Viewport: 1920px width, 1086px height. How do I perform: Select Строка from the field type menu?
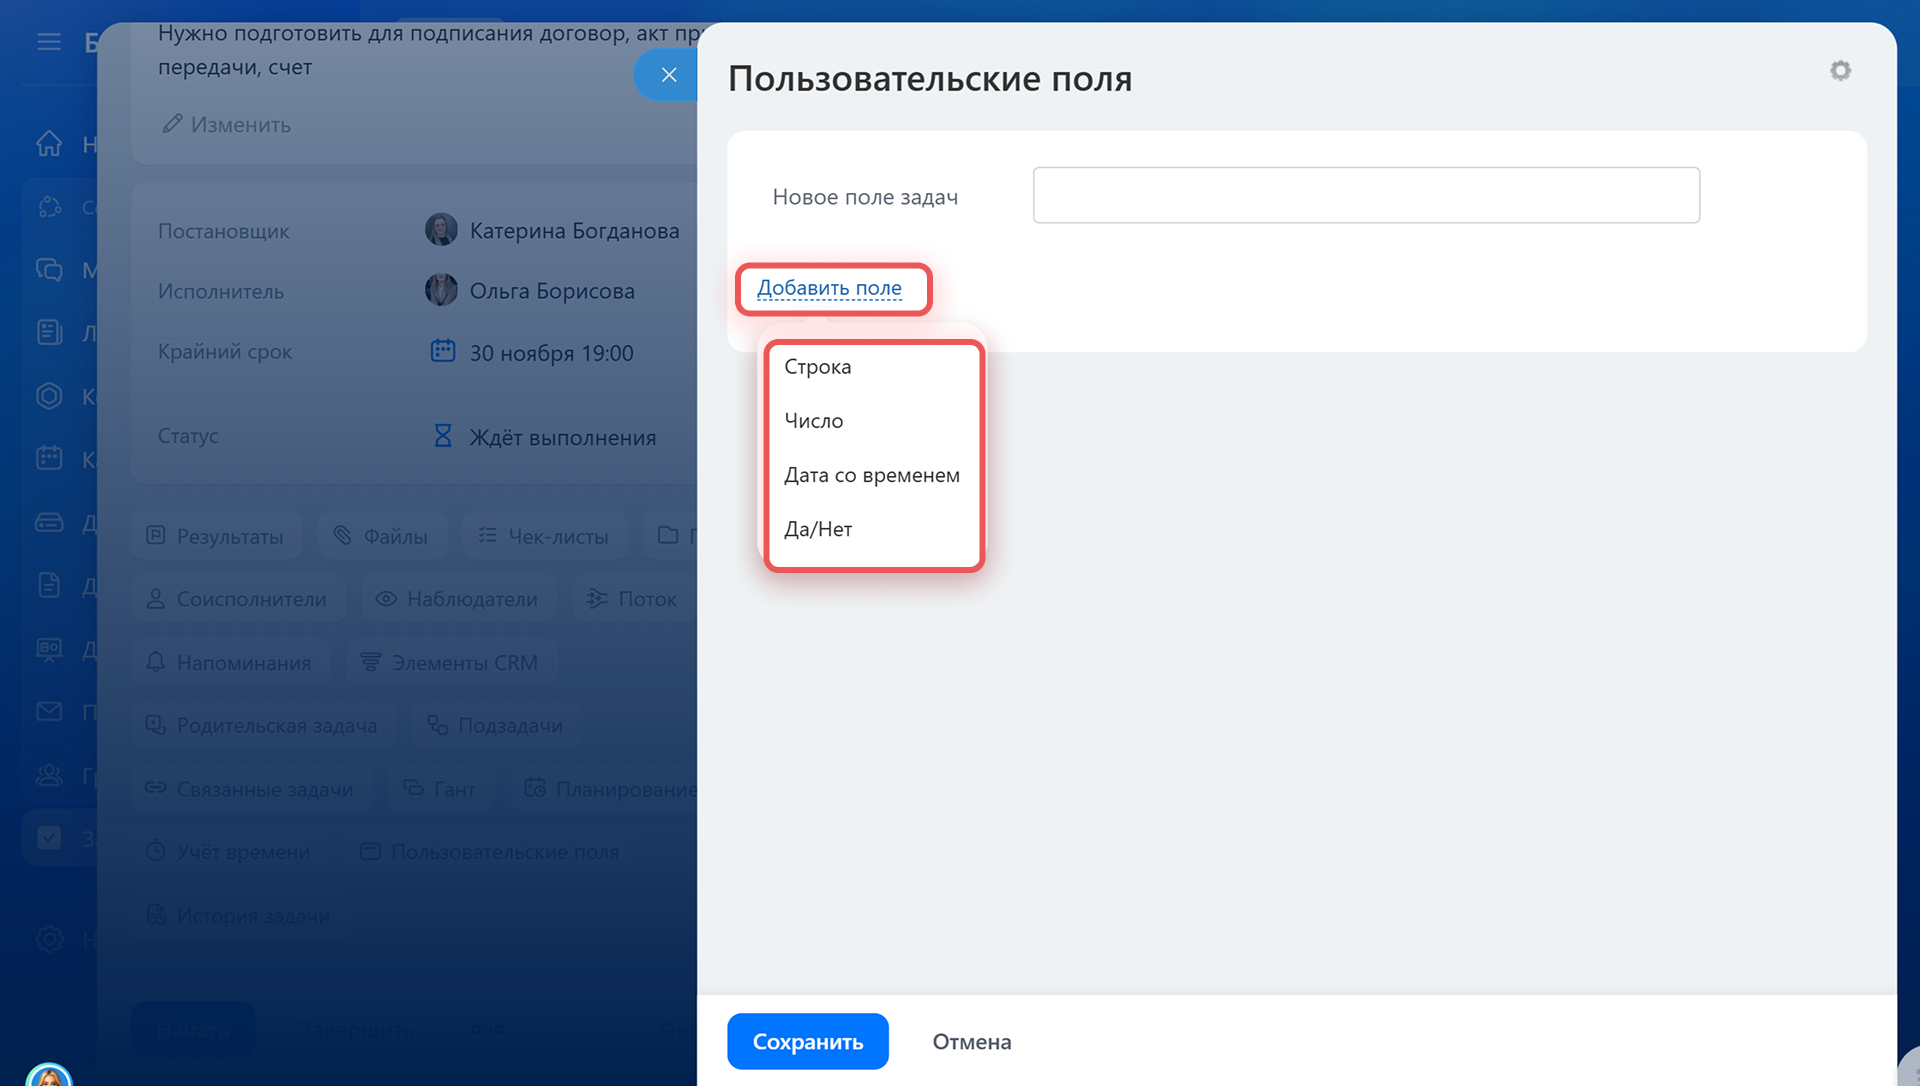click(x=818, y=367)
